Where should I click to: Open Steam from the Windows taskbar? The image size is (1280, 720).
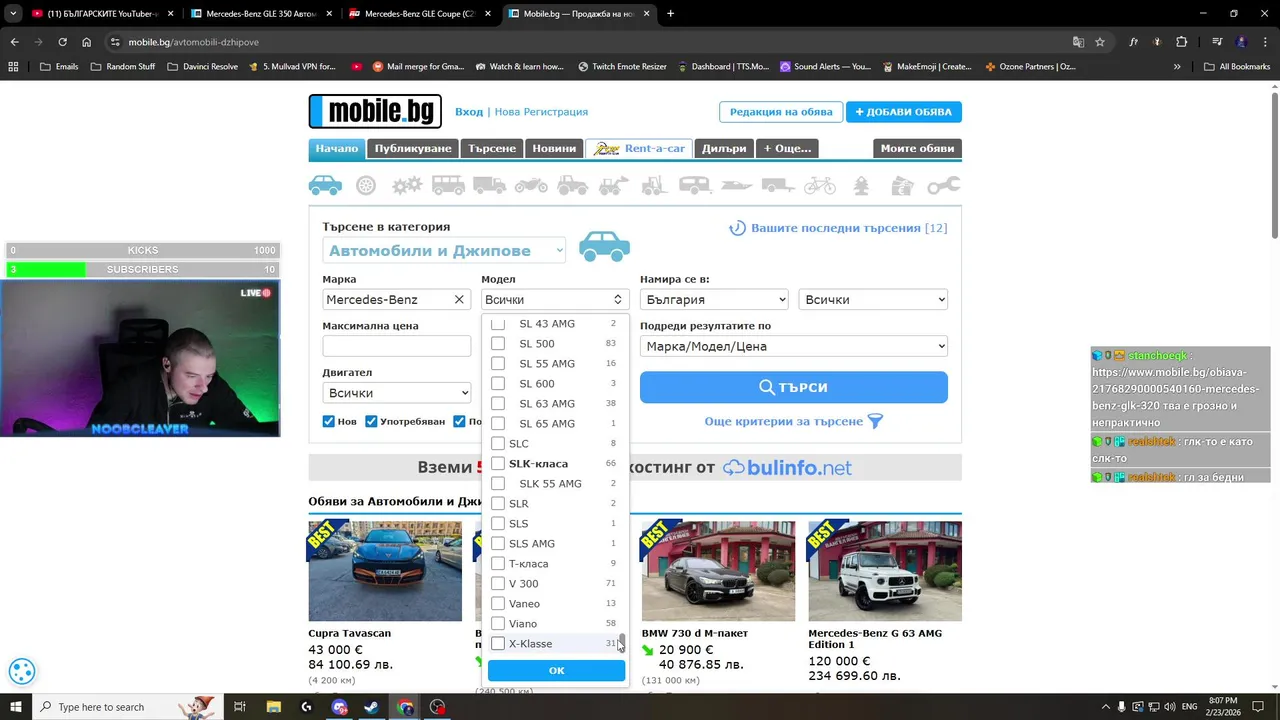[x=371, y=707]
